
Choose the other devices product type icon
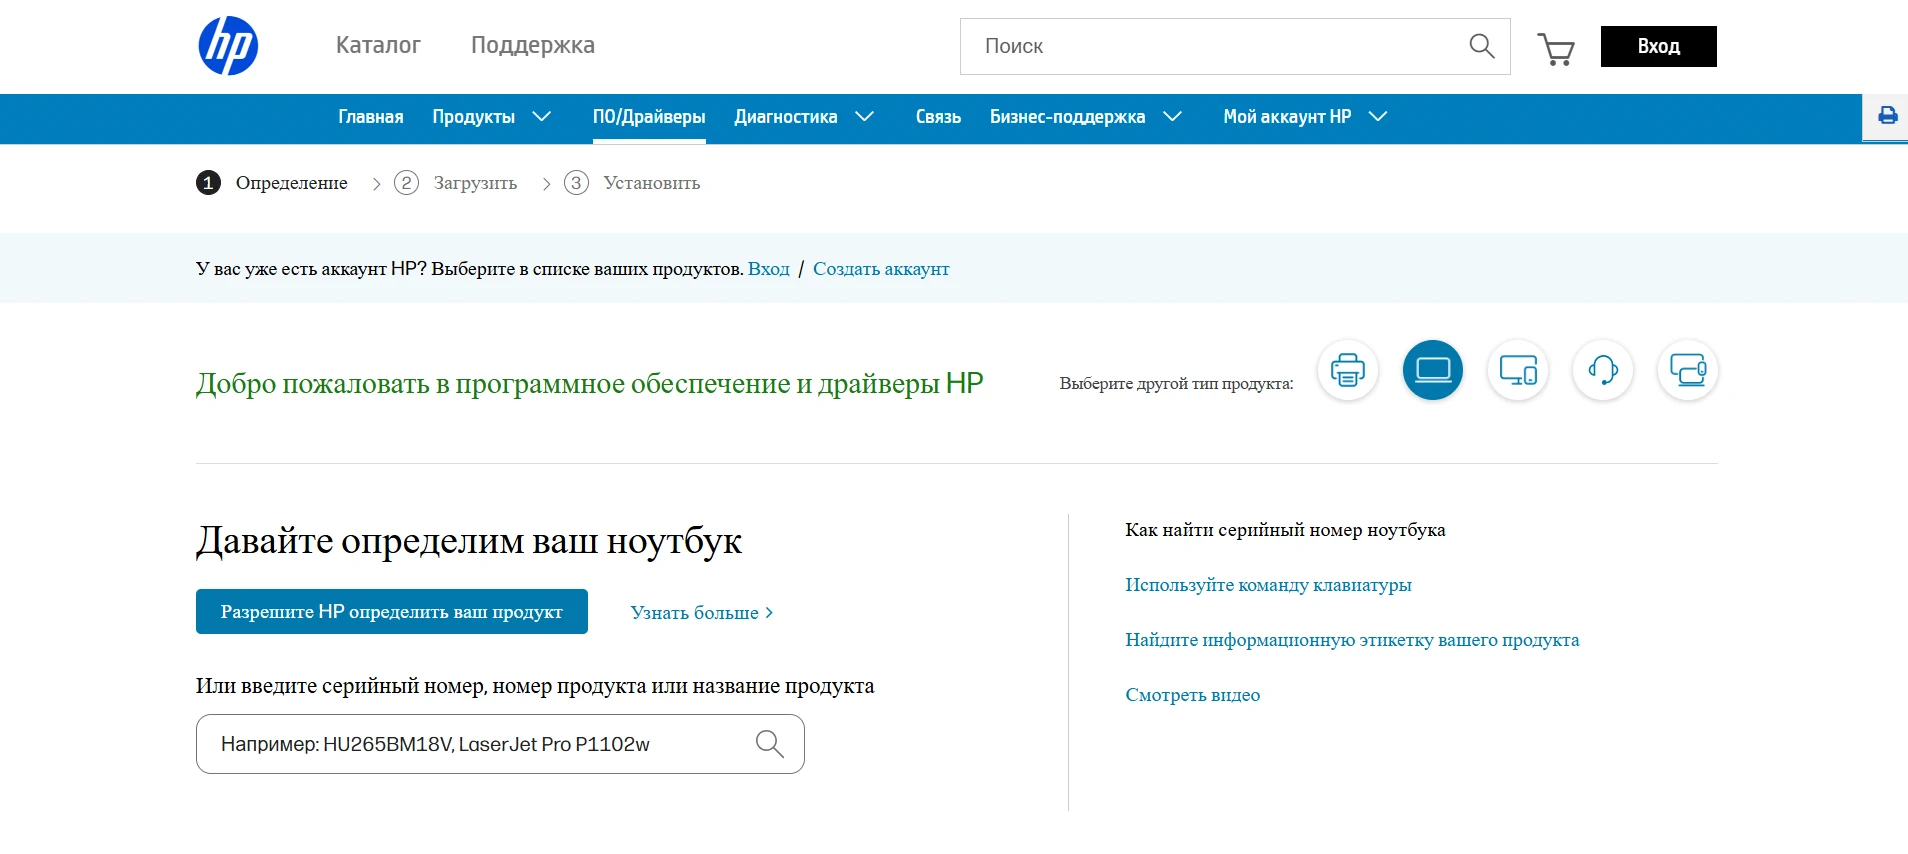[1687, 370]
